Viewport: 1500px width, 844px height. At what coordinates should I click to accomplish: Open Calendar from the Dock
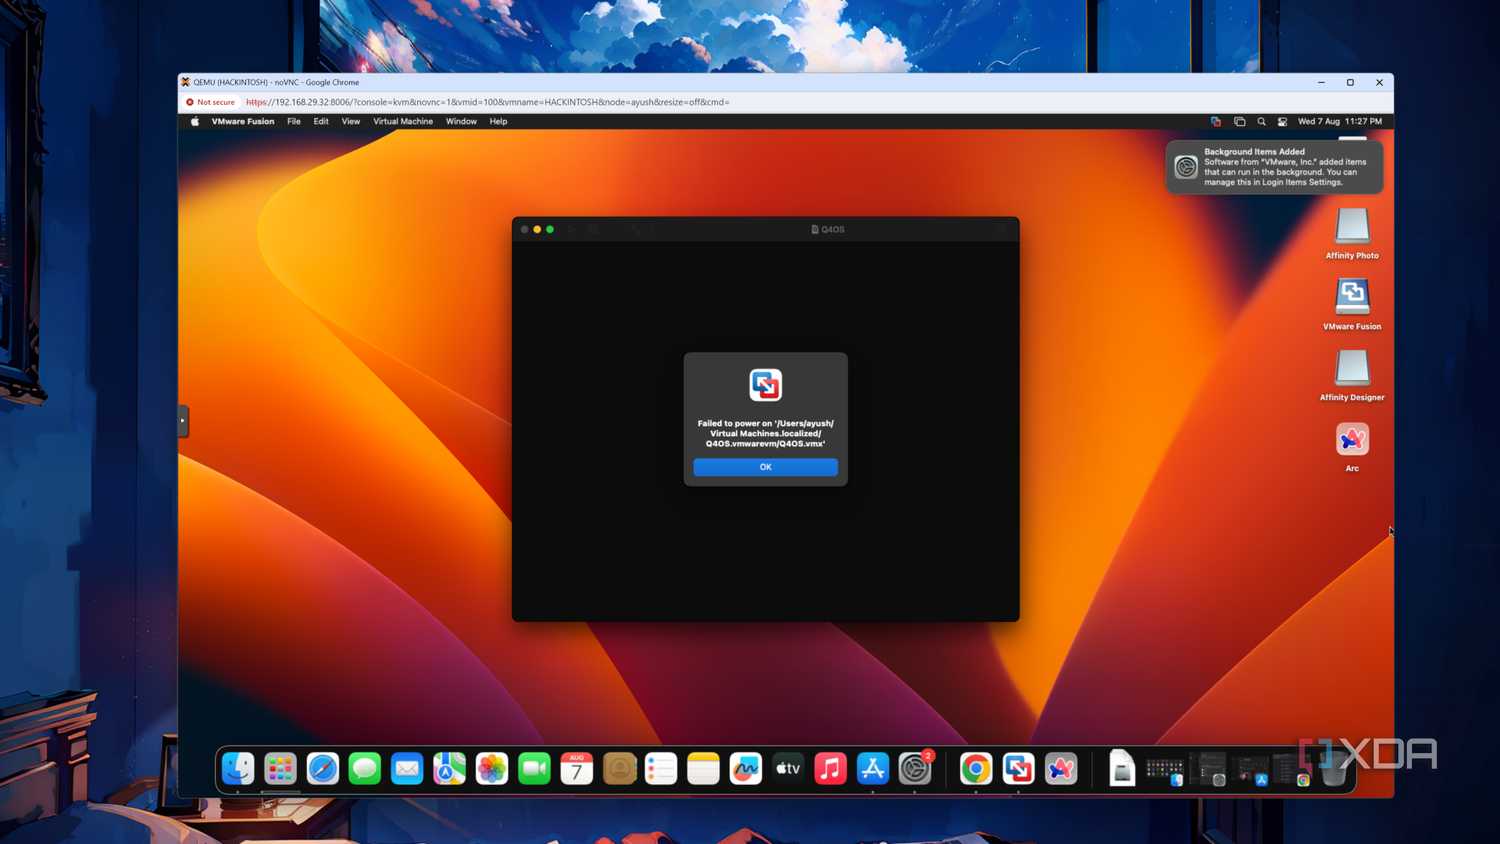tap(577, 768)
